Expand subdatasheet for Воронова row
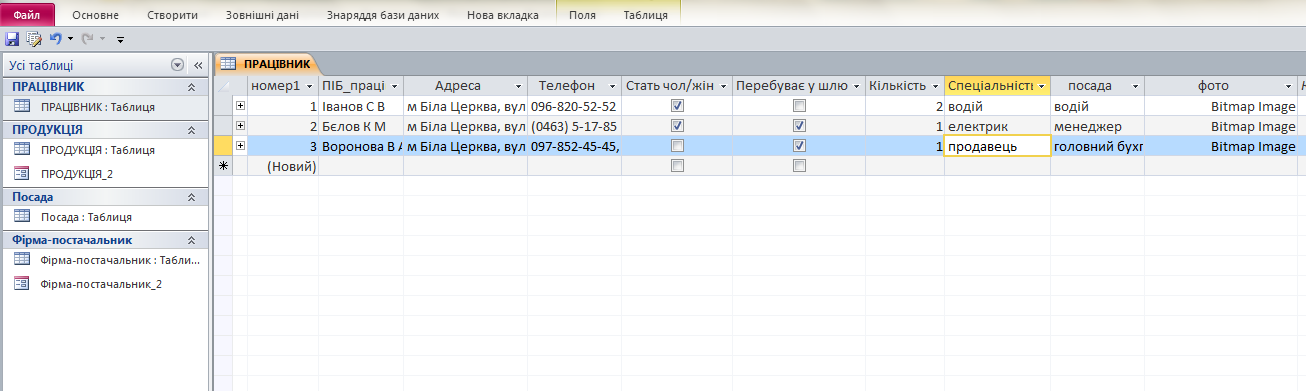This screenshot has width=1306, height=391. coord(240,146)
